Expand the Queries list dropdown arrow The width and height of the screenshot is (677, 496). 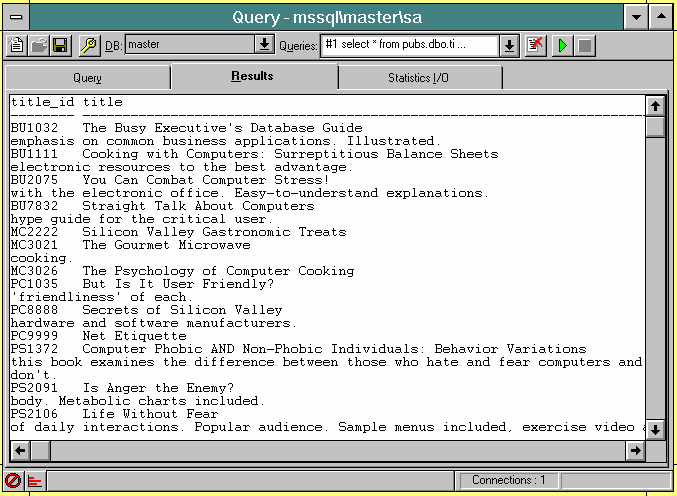pos(509,45)
